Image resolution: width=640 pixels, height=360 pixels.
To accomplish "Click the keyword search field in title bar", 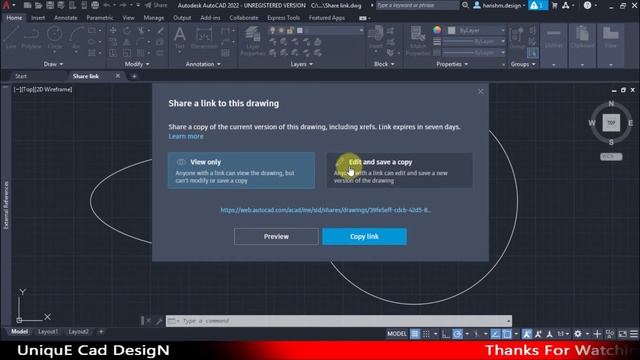I will click(417, 5).
